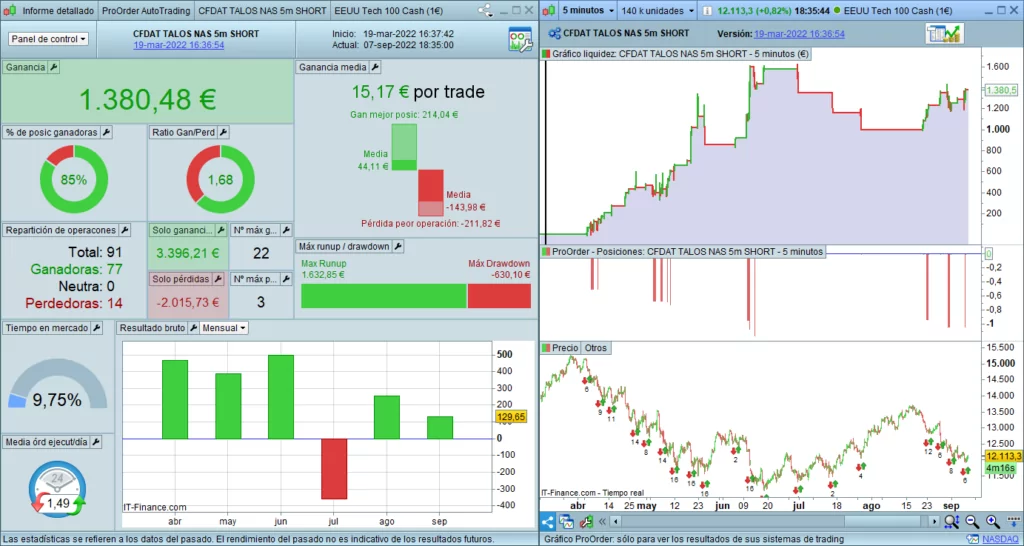This screenshot has width=1024, height=546.
Task: Expand the Mensual period dropdown
Action: pyautogui.click(x=224, y=328)
